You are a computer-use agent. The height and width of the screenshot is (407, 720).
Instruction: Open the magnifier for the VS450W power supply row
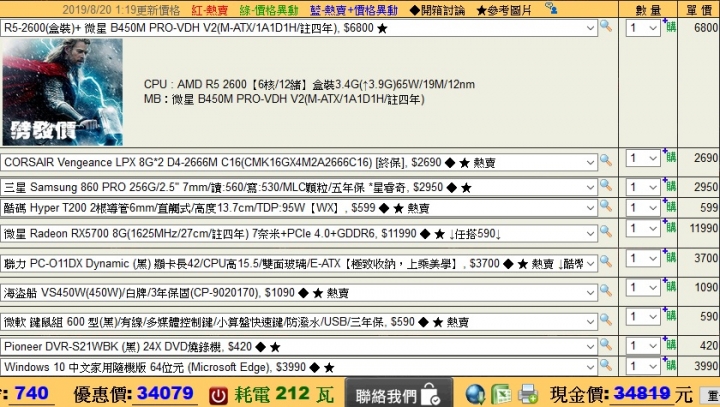(606, 290)
